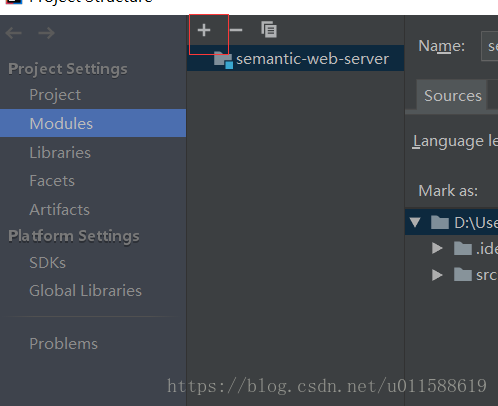Screen dimensions: 498x406
Task: Expand the .idea folder node
Action: point(437,248)
